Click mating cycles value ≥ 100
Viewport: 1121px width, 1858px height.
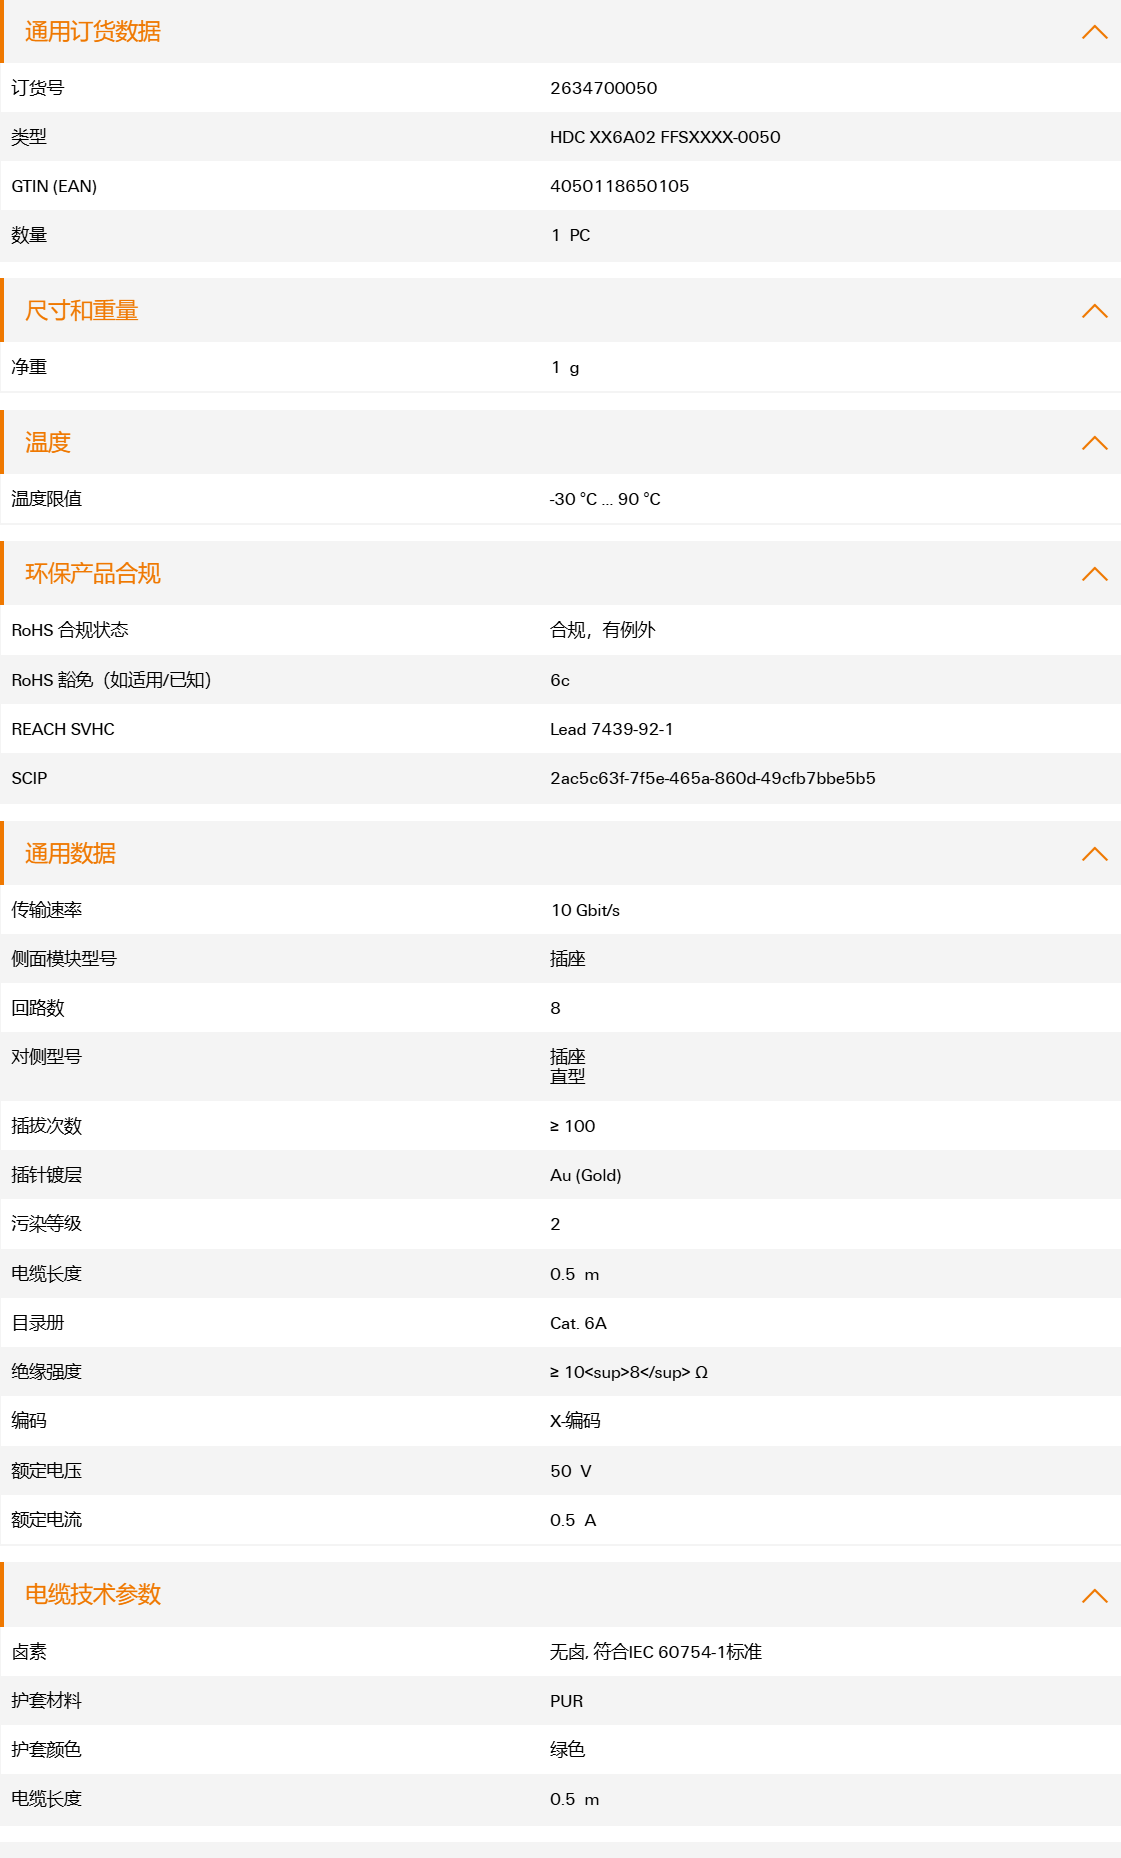(x=573, y=1126)
